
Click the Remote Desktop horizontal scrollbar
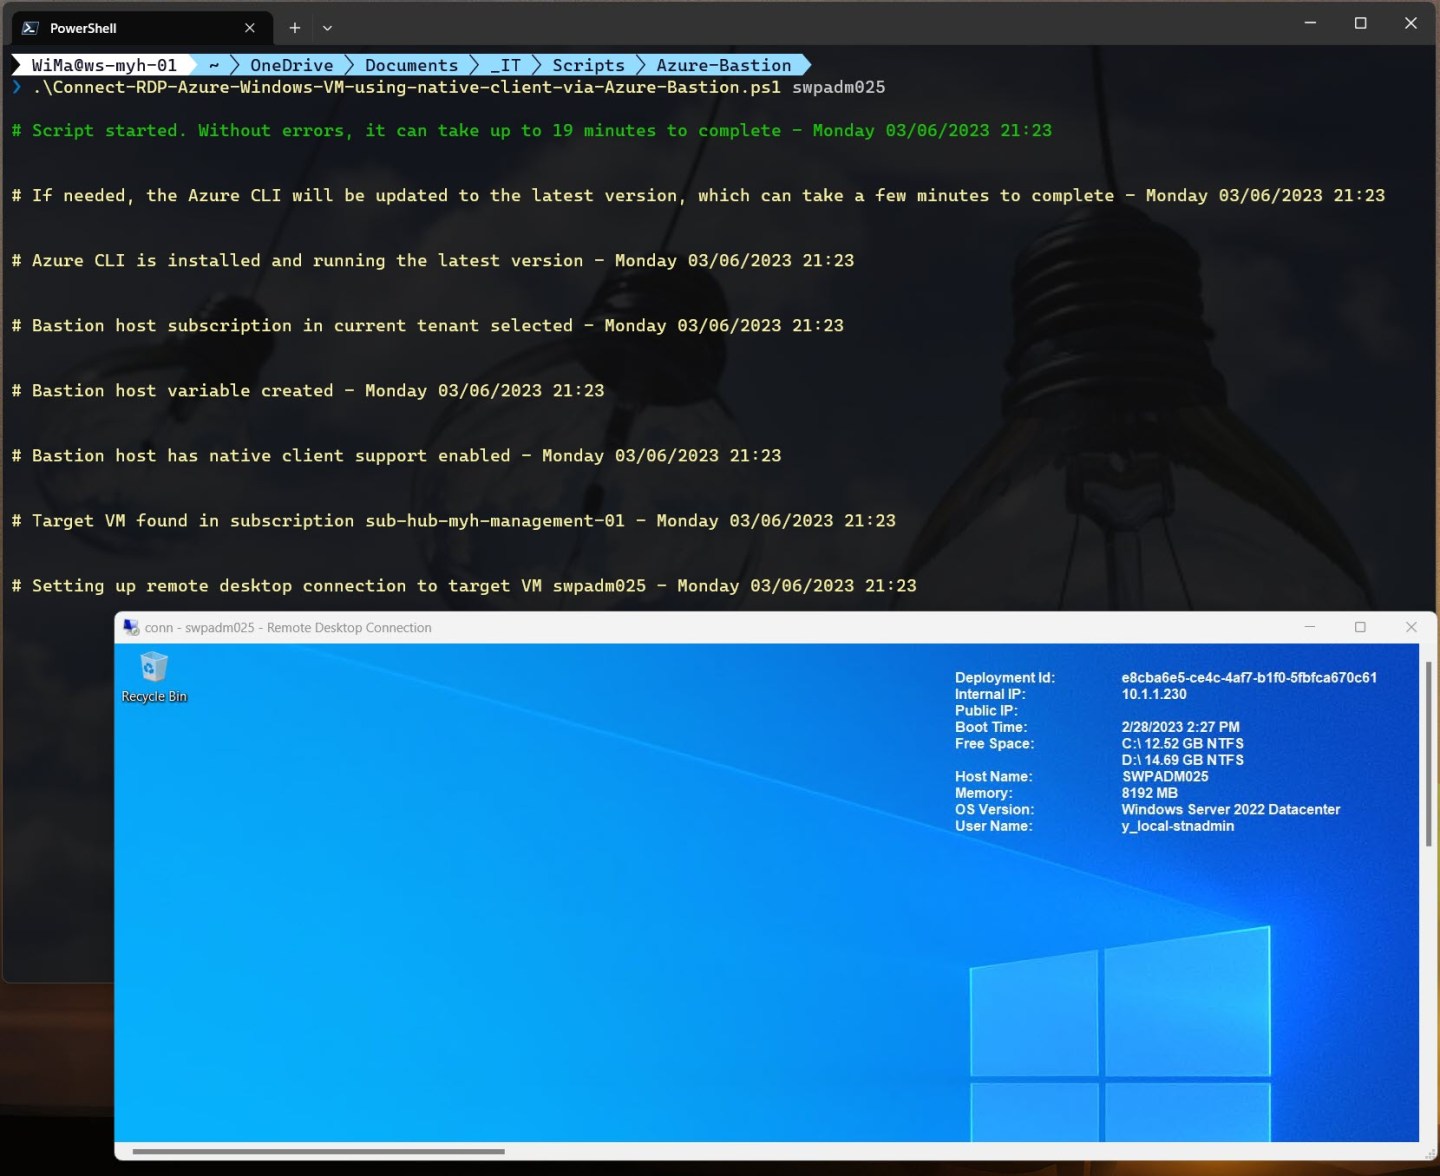click(318, 1151)
